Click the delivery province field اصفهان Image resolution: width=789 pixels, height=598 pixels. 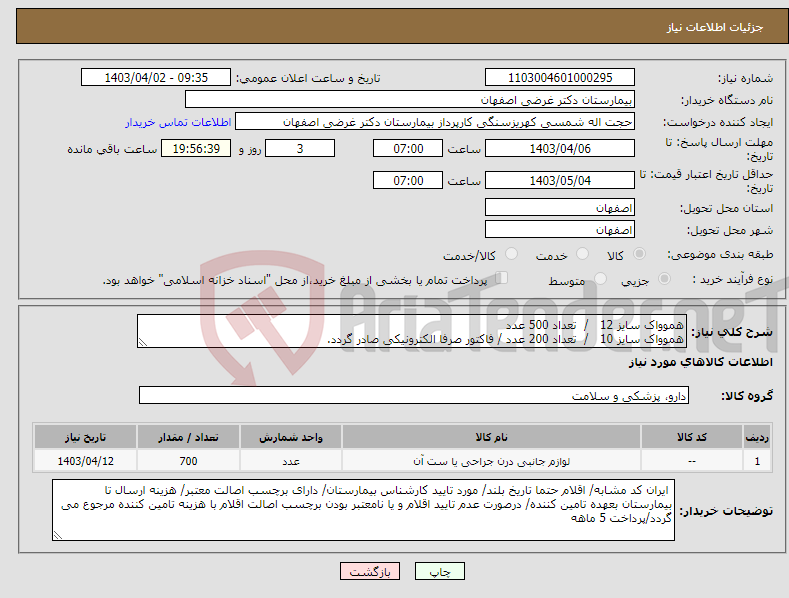click(x=560, y=207)
